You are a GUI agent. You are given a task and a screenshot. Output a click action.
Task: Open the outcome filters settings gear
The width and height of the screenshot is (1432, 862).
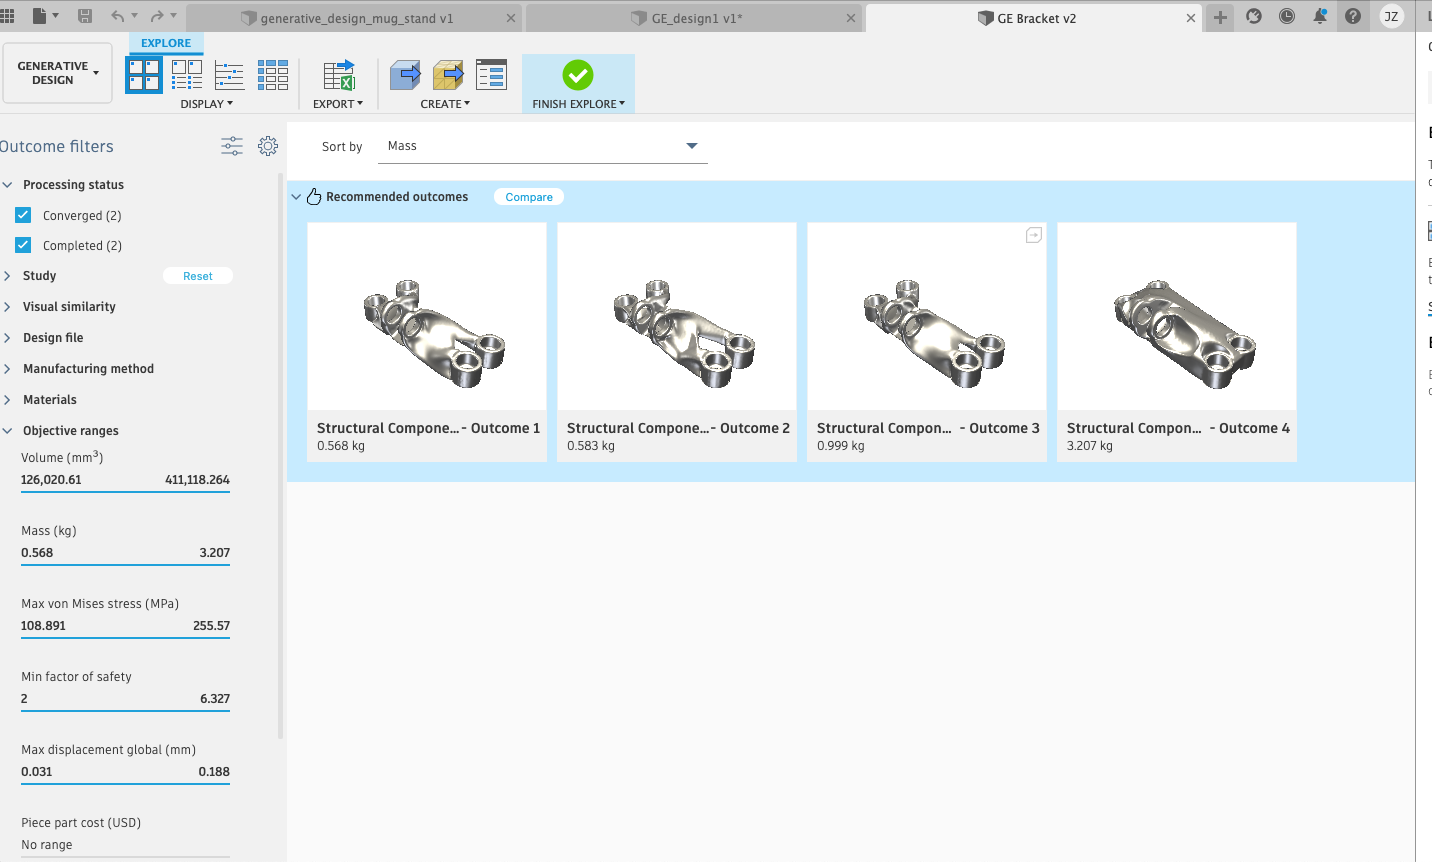coord(268,146)
